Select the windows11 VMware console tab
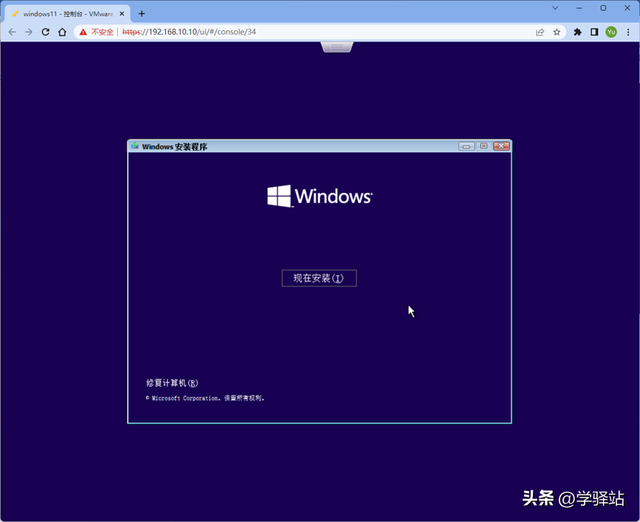This screenshot has height=522, width=640. click(67, 13)
